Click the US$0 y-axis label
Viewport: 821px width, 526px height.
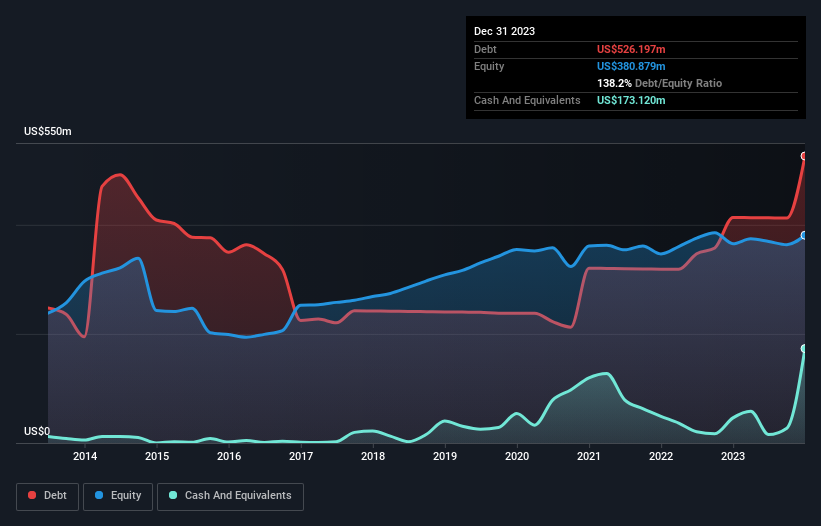[x=37, y=431]
